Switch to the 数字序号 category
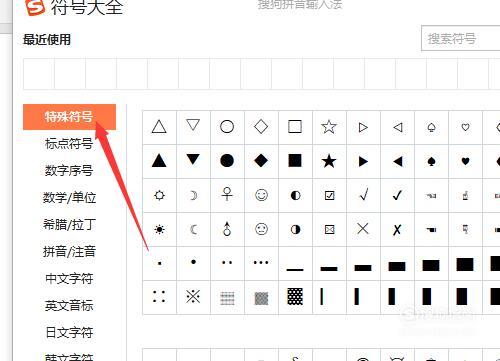500x361 pixels. [x=69, y=171]
